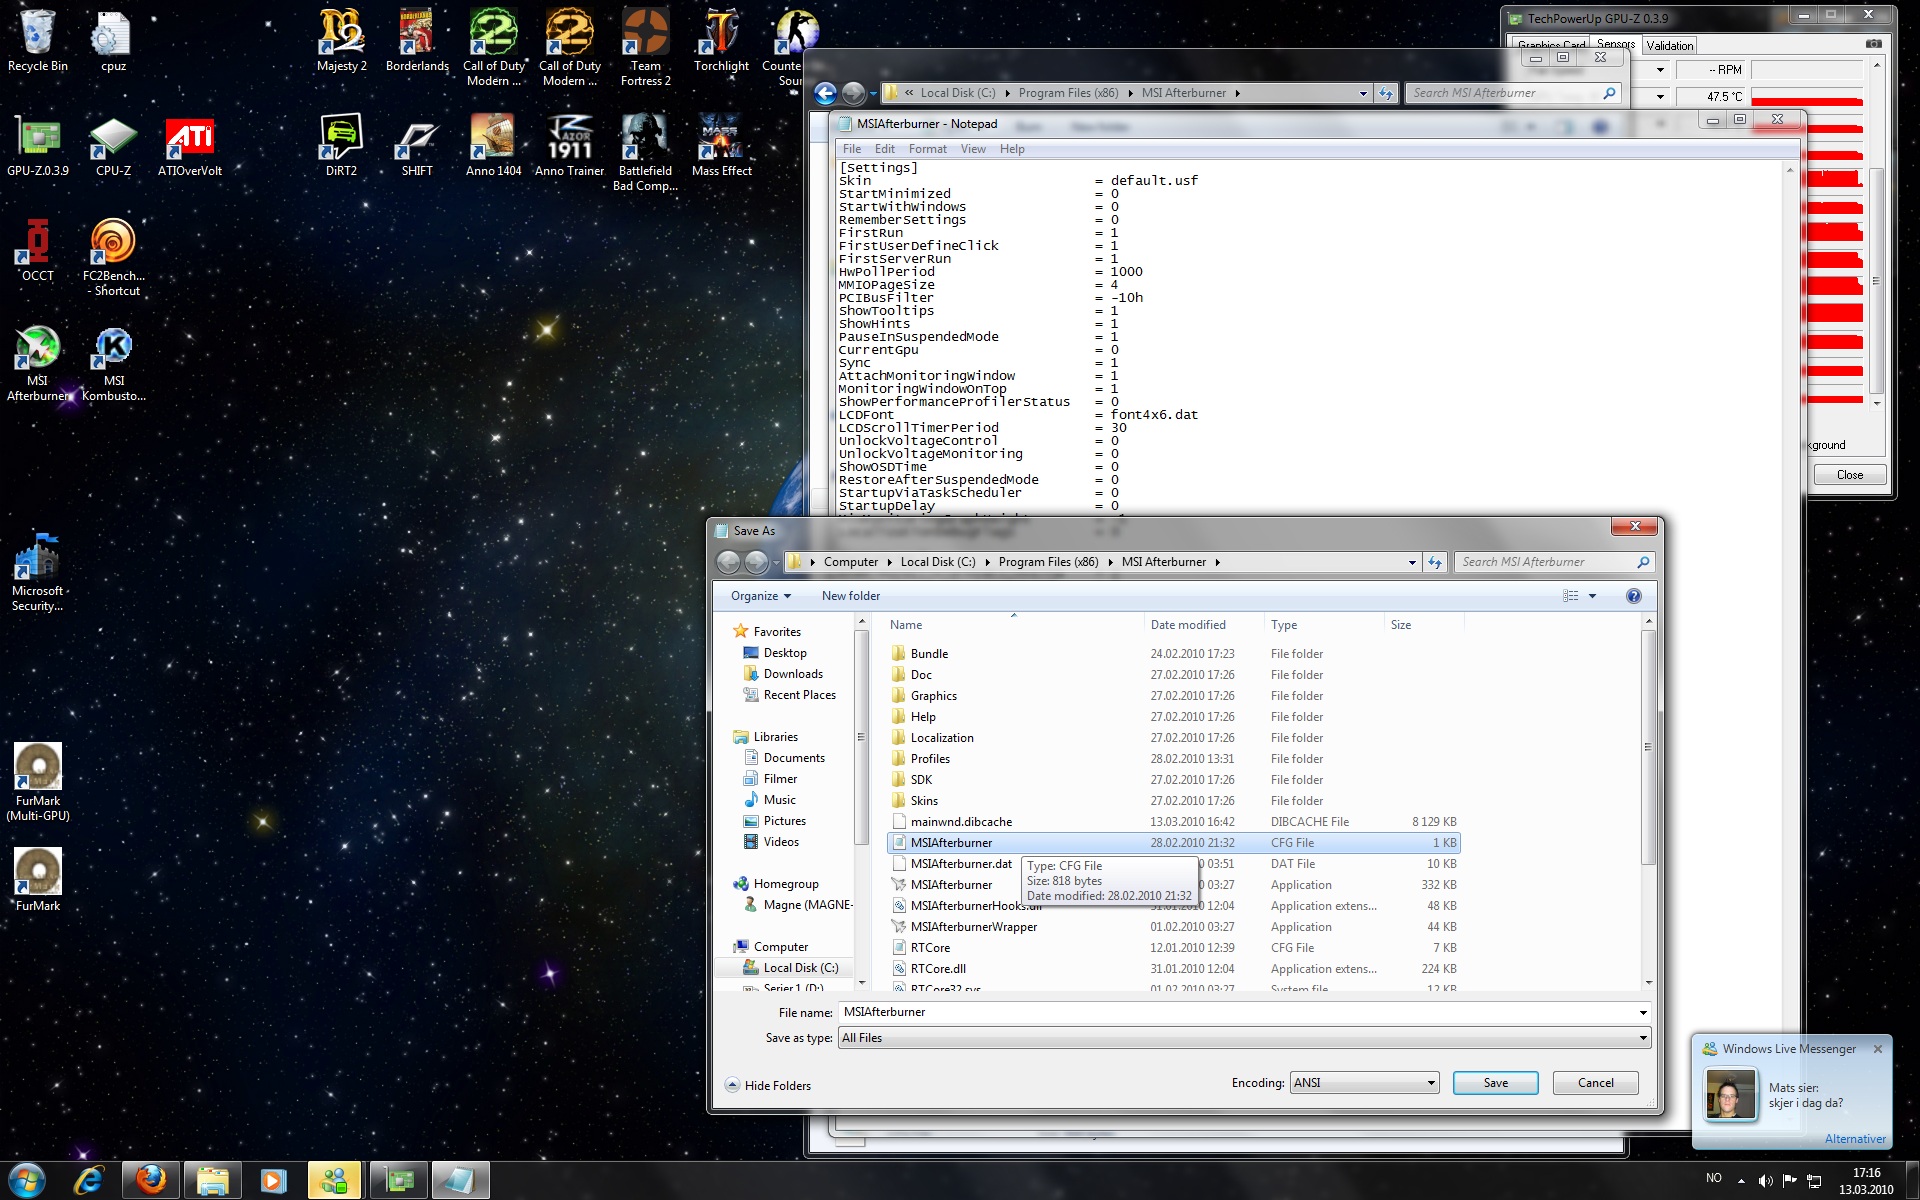The image size is (1920, 1200).
Task: Open OCCT desktop shortcut
Action: coord(38,251)
